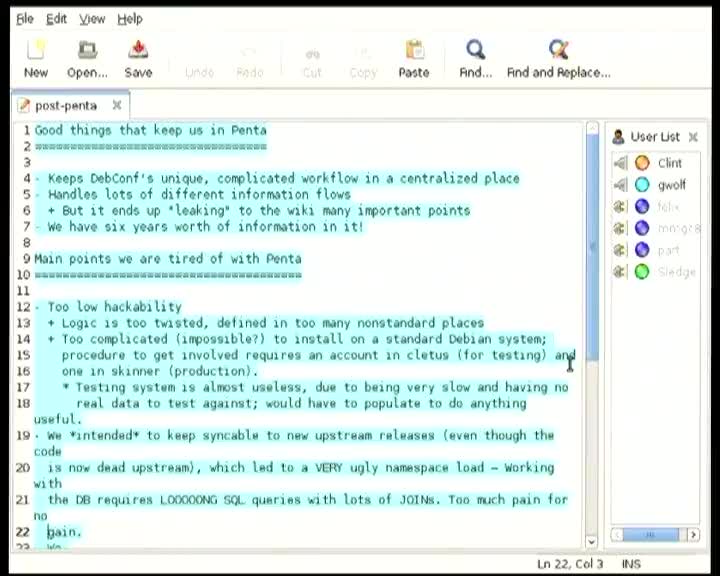
Task: Click heading 'Main points we are tired of with Penta'
Action: click(168, 259)
